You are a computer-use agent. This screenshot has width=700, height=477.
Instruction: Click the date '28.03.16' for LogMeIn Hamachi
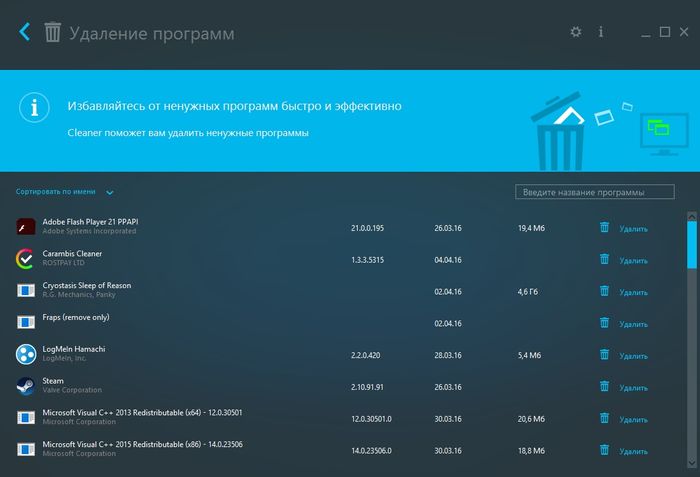click(448, 355)
